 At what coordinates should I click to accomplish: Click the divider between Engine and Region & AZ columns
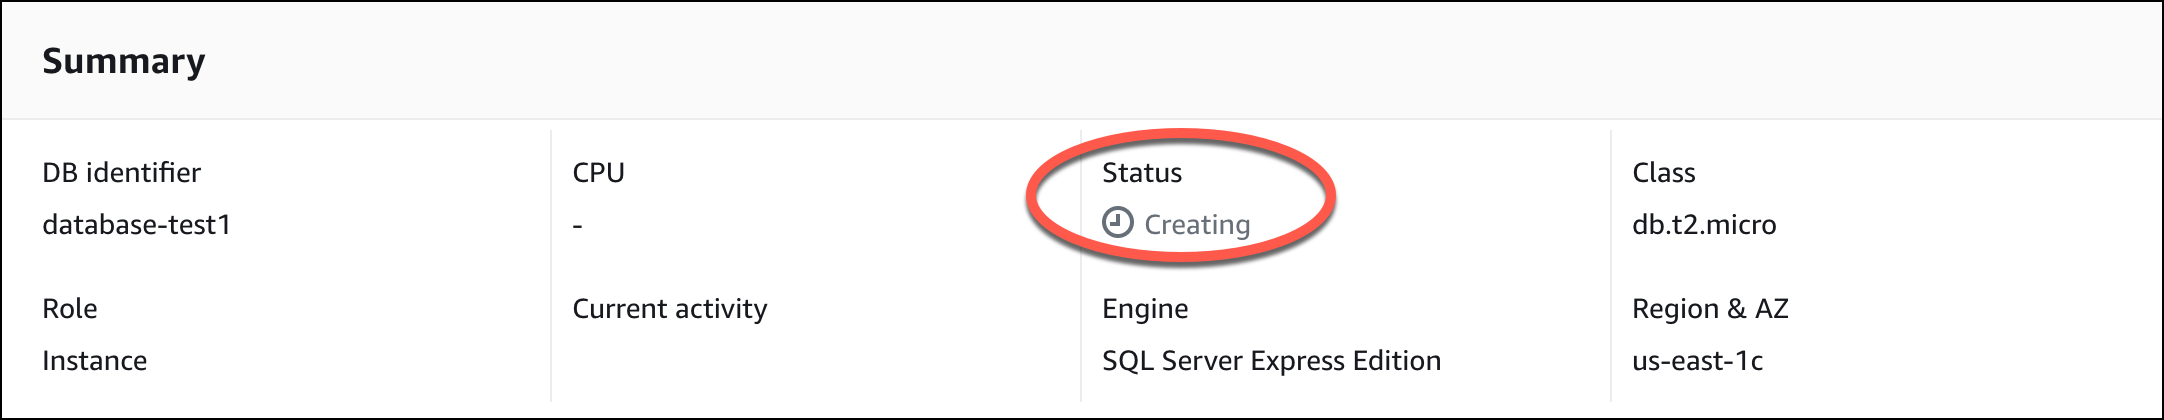(x=1611, y=265)
